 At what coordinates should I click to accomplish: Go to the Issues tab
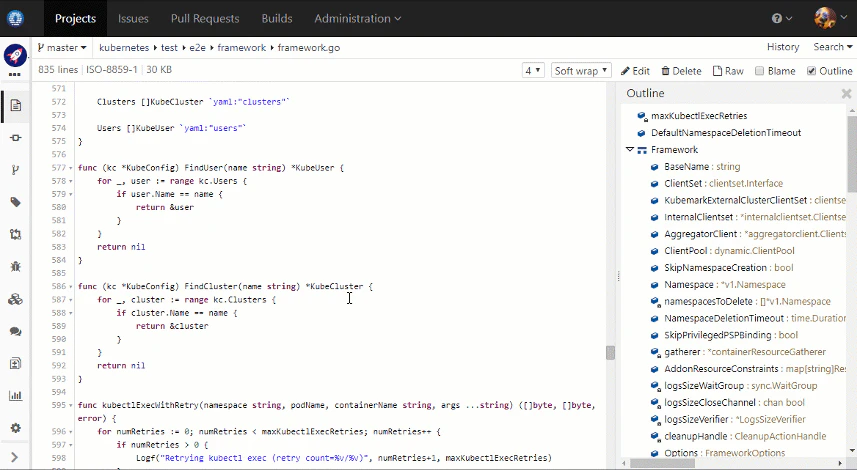133,19
